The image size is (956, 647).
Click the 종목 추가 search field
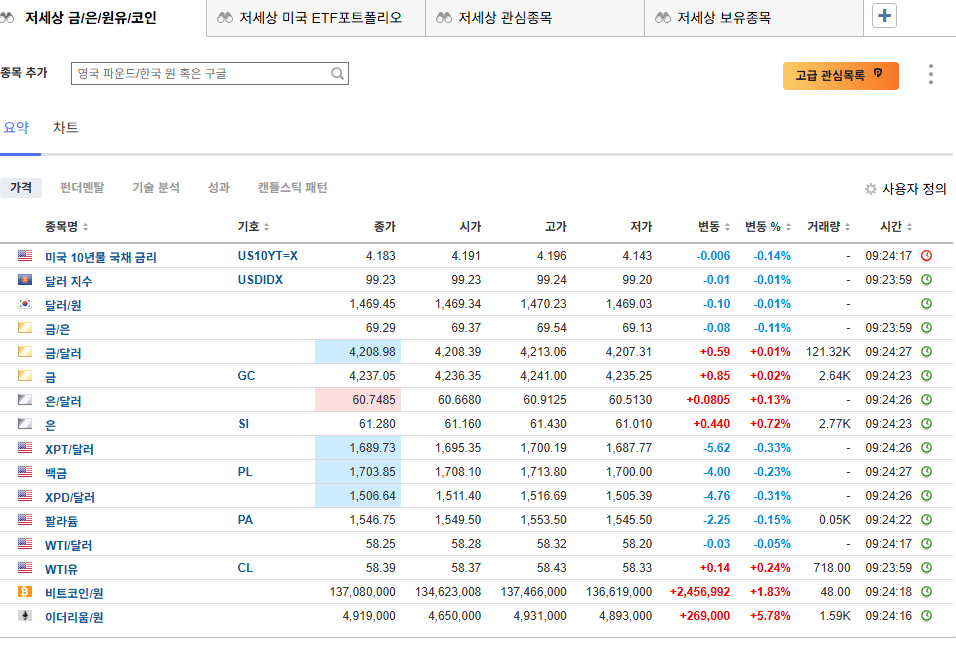(x=200, y=74)
